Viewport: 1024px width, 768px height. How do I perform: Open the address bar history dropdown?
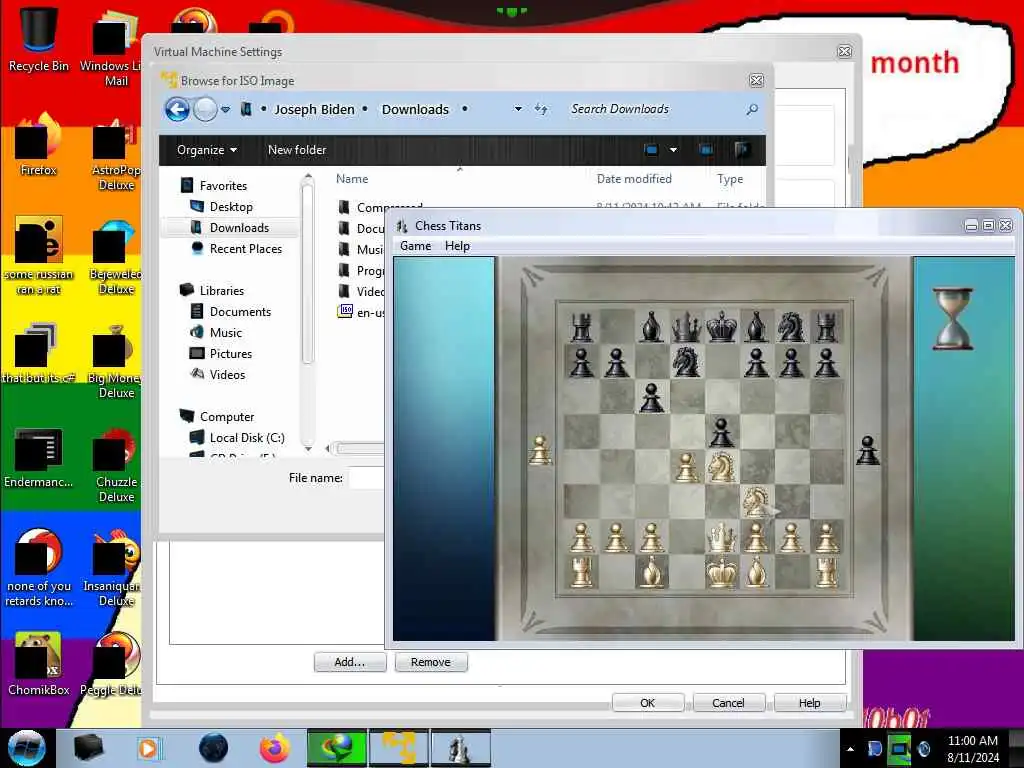tap(518, 109)
